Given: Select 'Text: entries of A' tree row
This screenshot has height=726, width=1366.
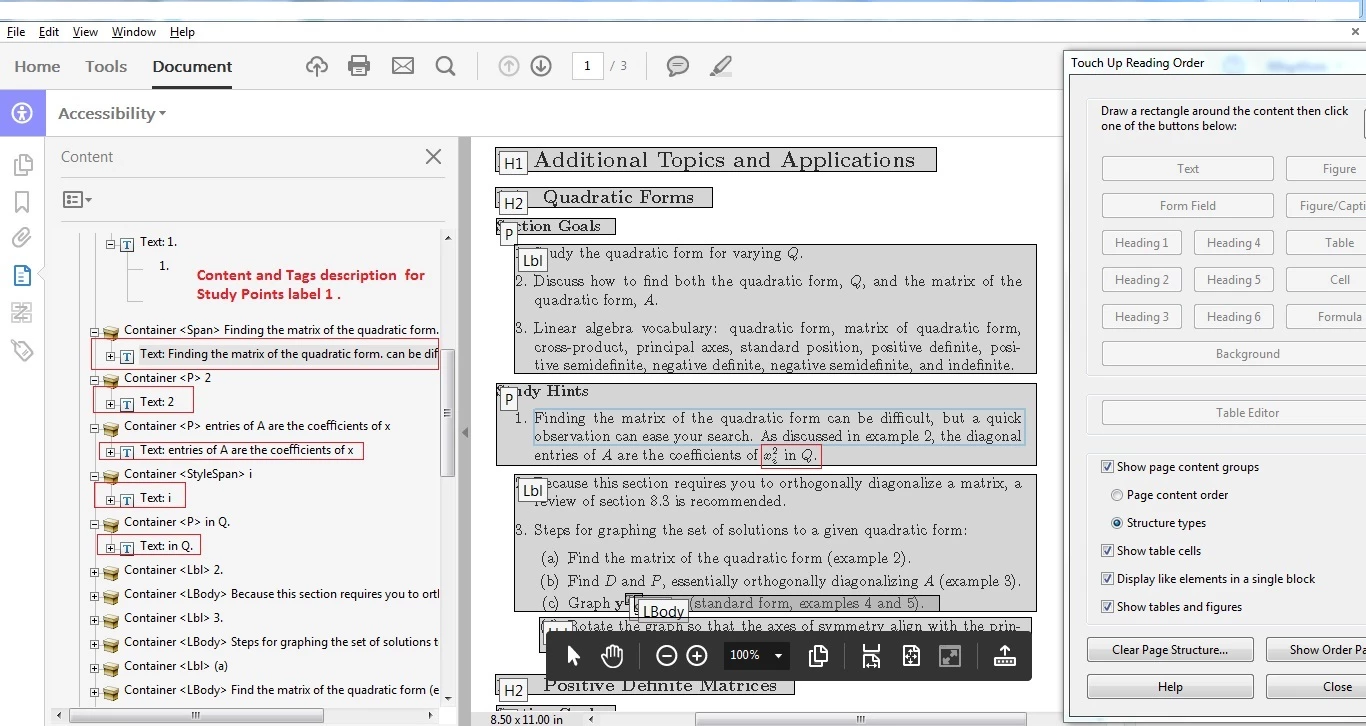Looking at the screenshot, I should [x=246, y=450].
